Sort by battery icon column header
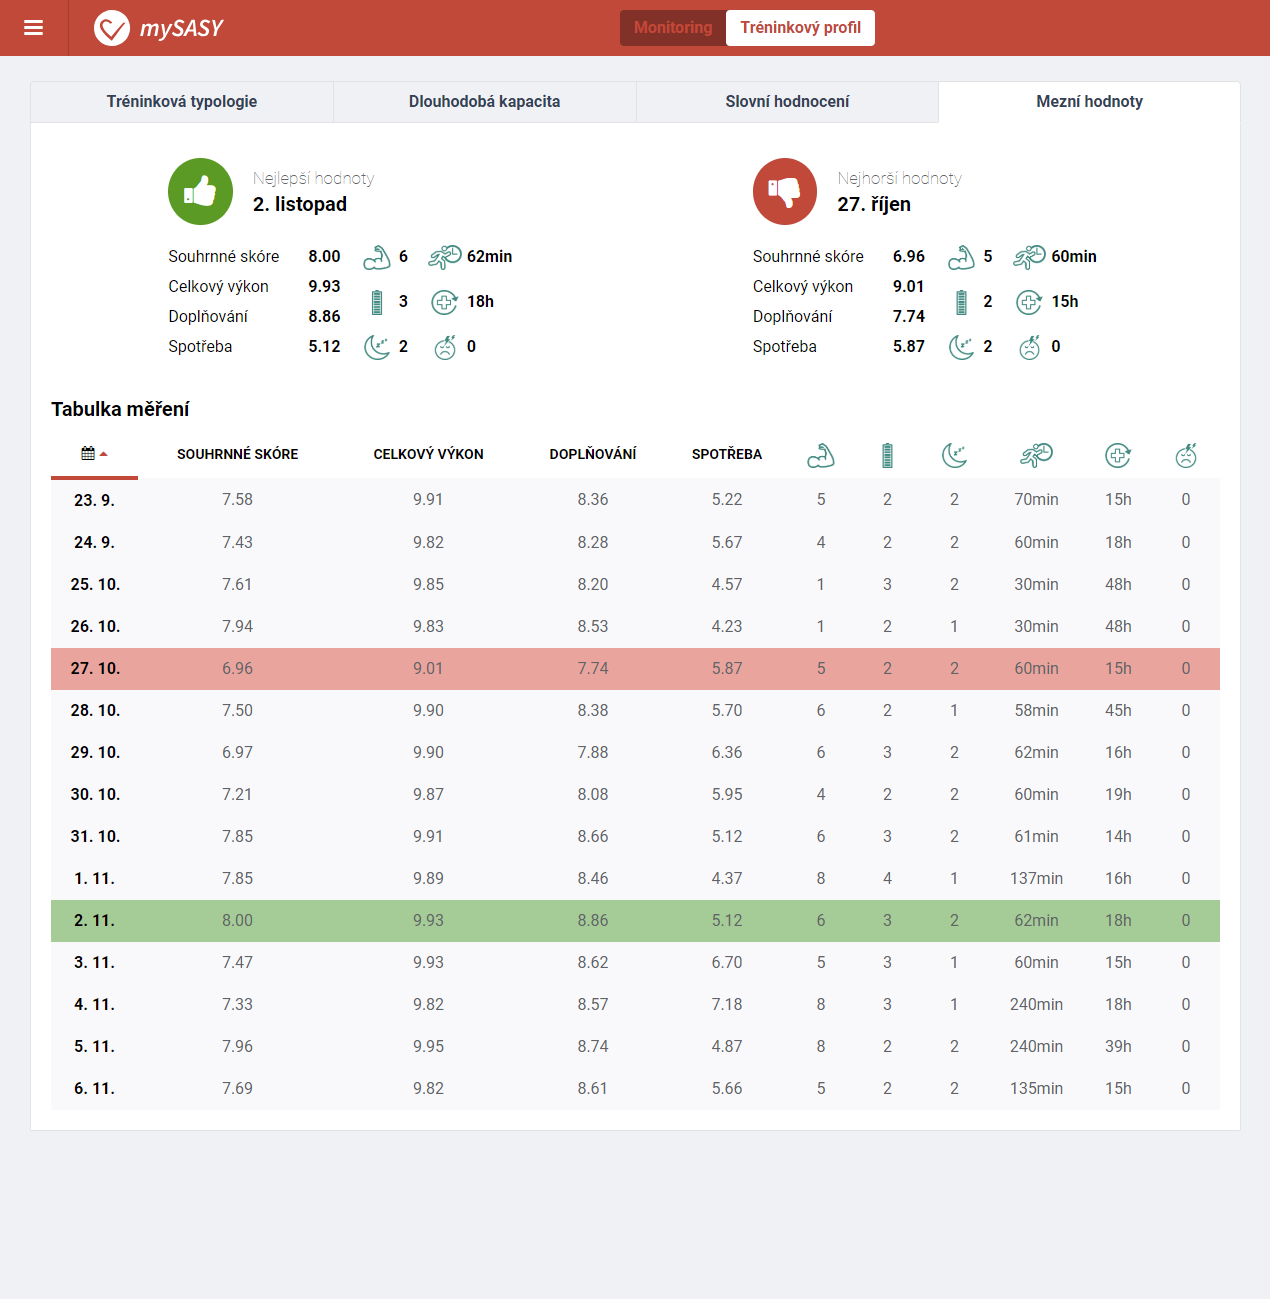This screenshot has width=1270, height=1299. tap(887, 455)
